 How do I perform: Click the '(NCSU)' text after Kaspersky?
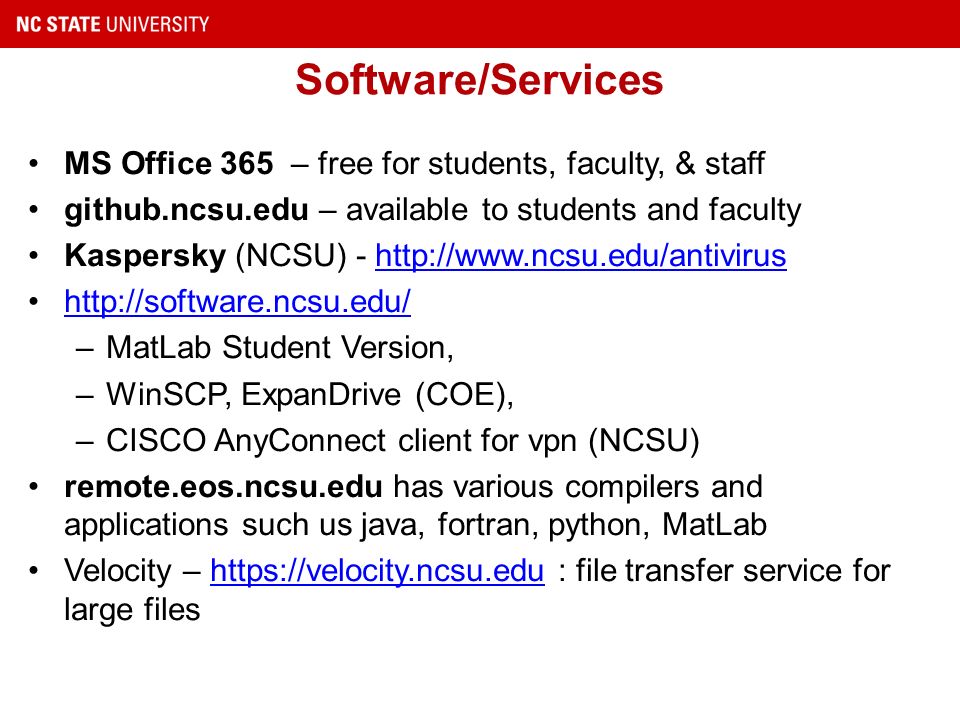(291, 256)
